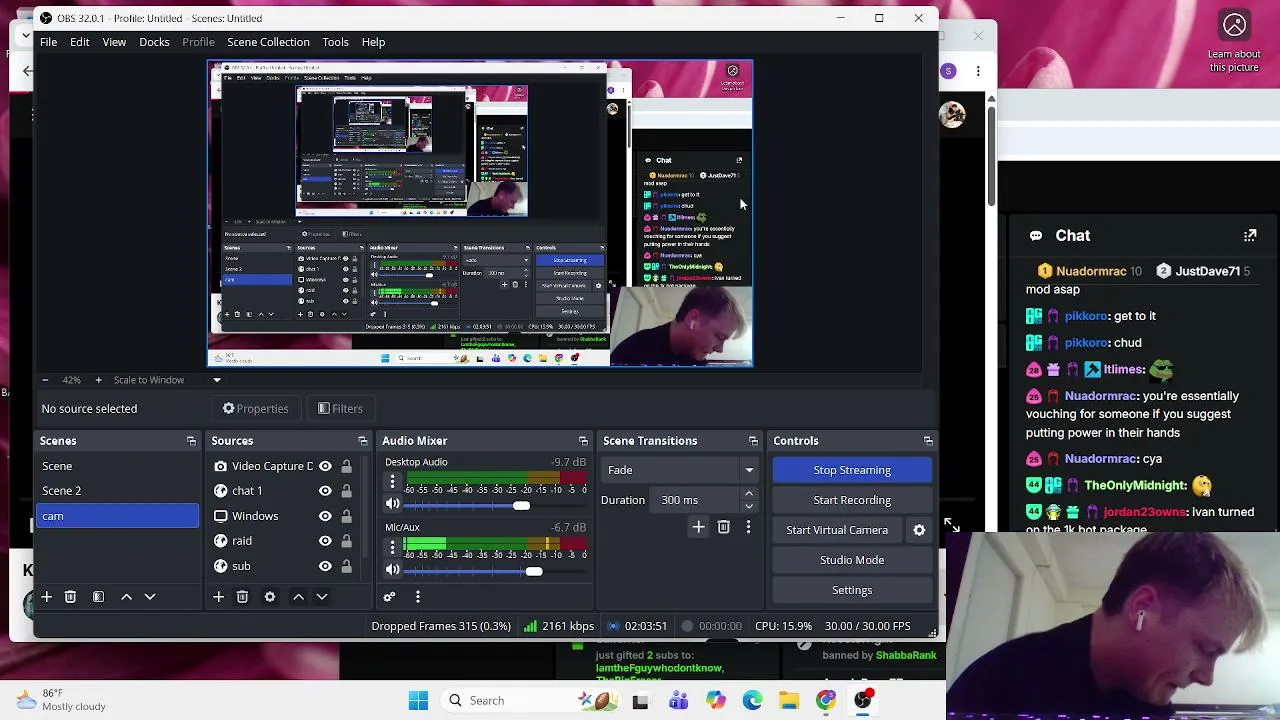Open Desktop Audio three-dot options menu
Screen dimensions: 1280x720
tap(392, 482)
